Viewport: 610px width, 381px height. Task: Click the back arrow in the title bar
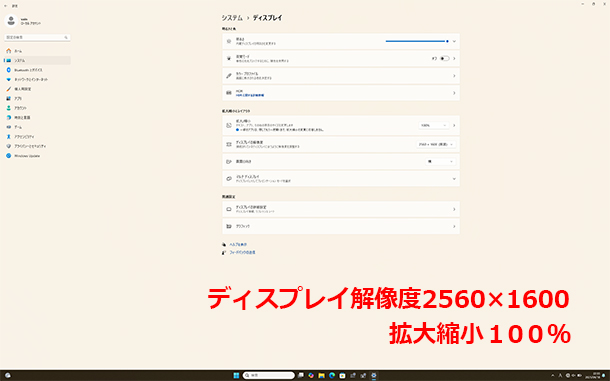click(x=5, y=6)
